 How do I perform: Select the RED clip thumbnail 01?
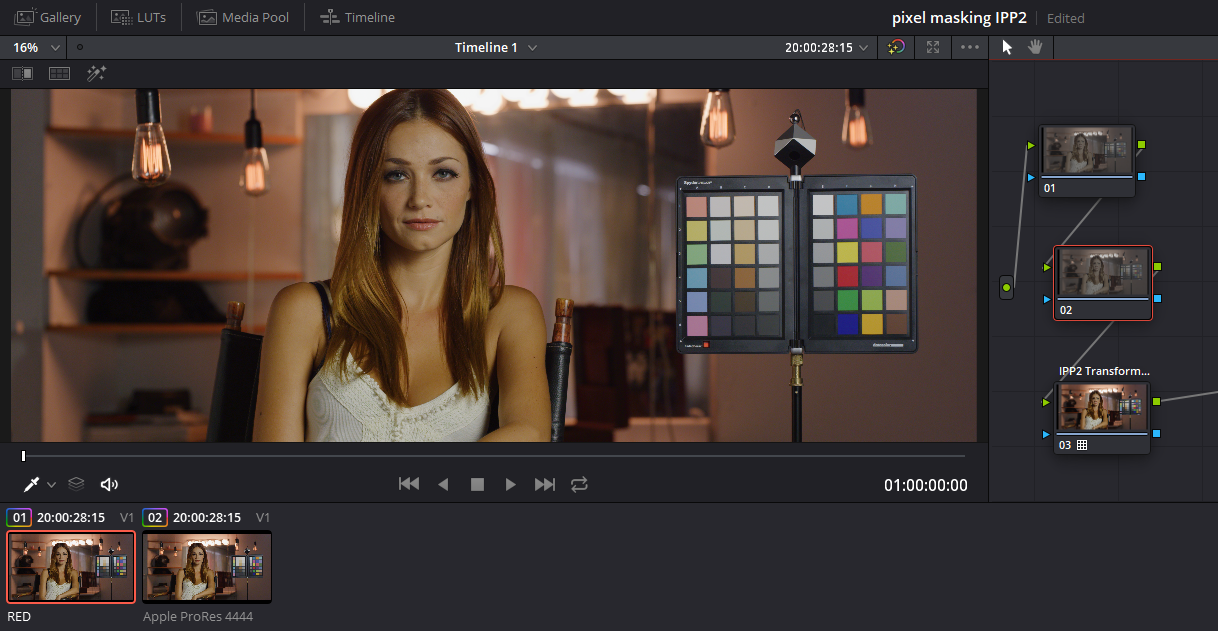point(71,567)
